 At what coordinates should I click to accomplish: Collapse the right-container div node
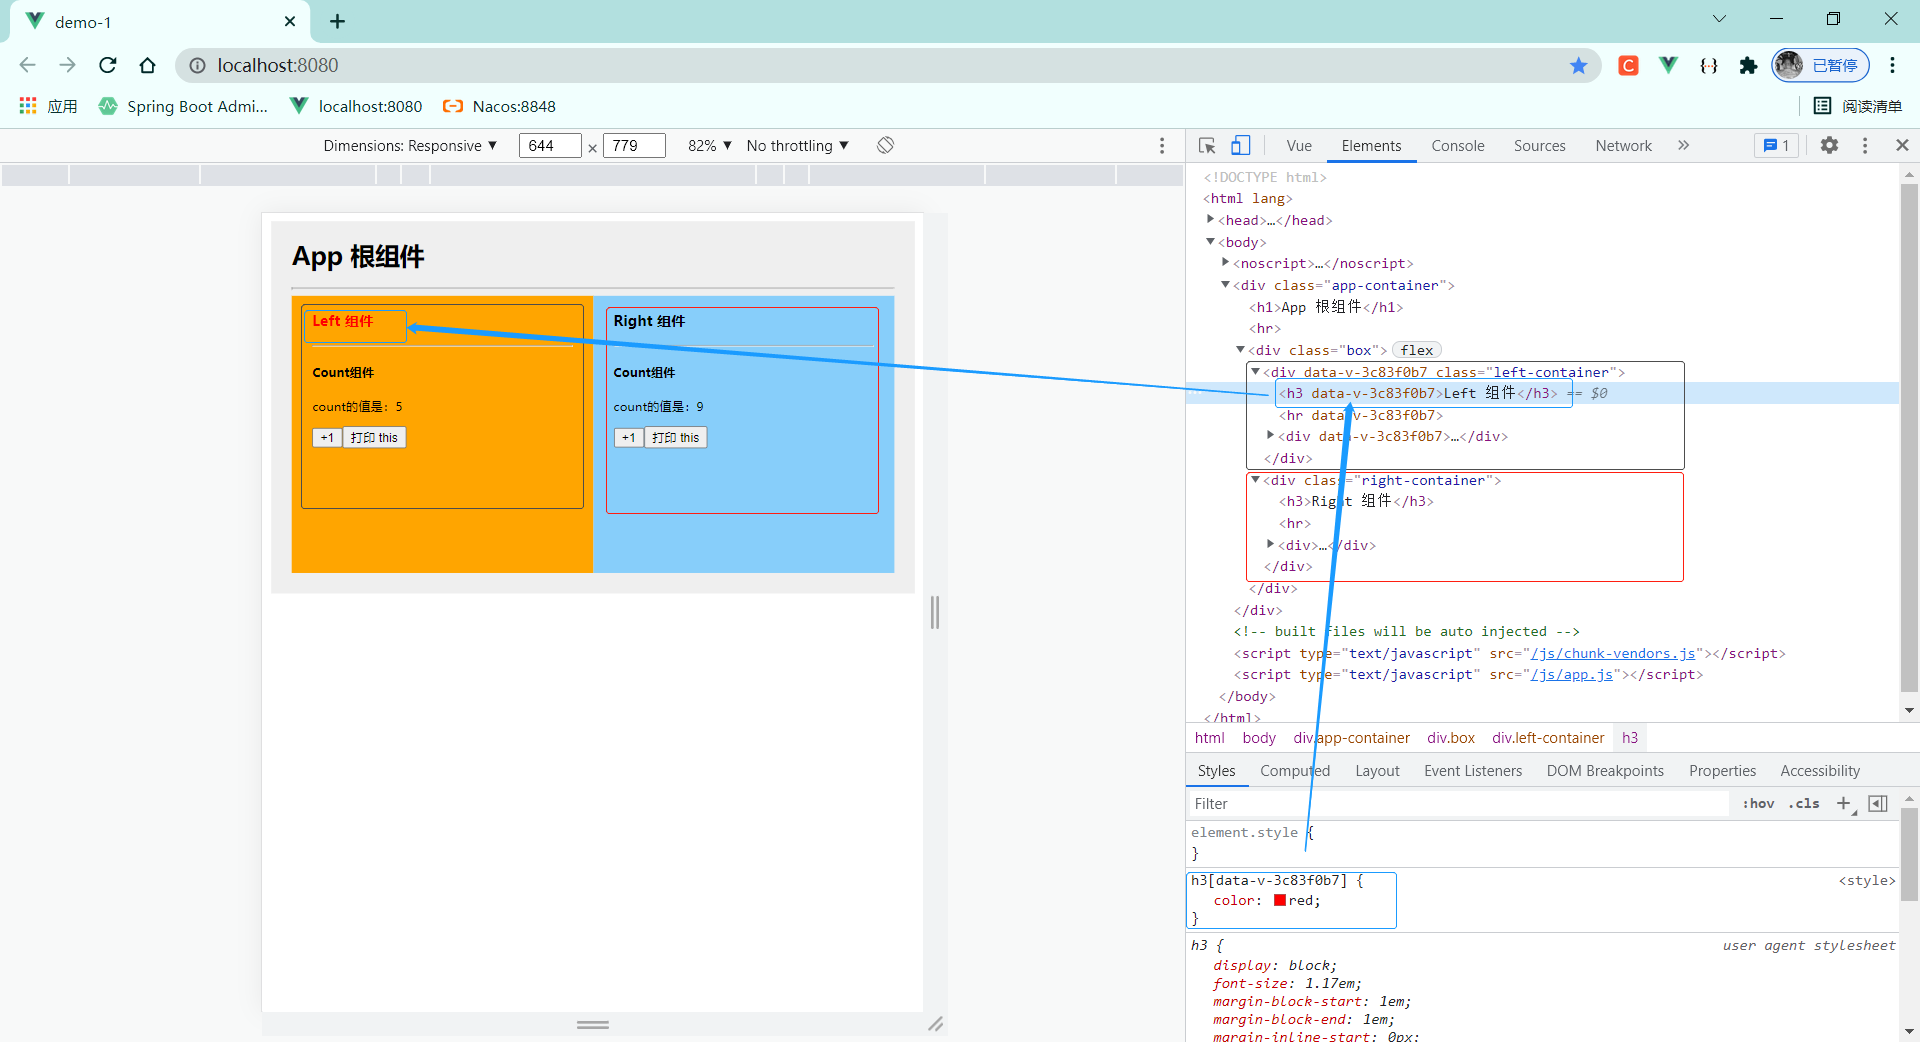click(x=1255, y=480)
